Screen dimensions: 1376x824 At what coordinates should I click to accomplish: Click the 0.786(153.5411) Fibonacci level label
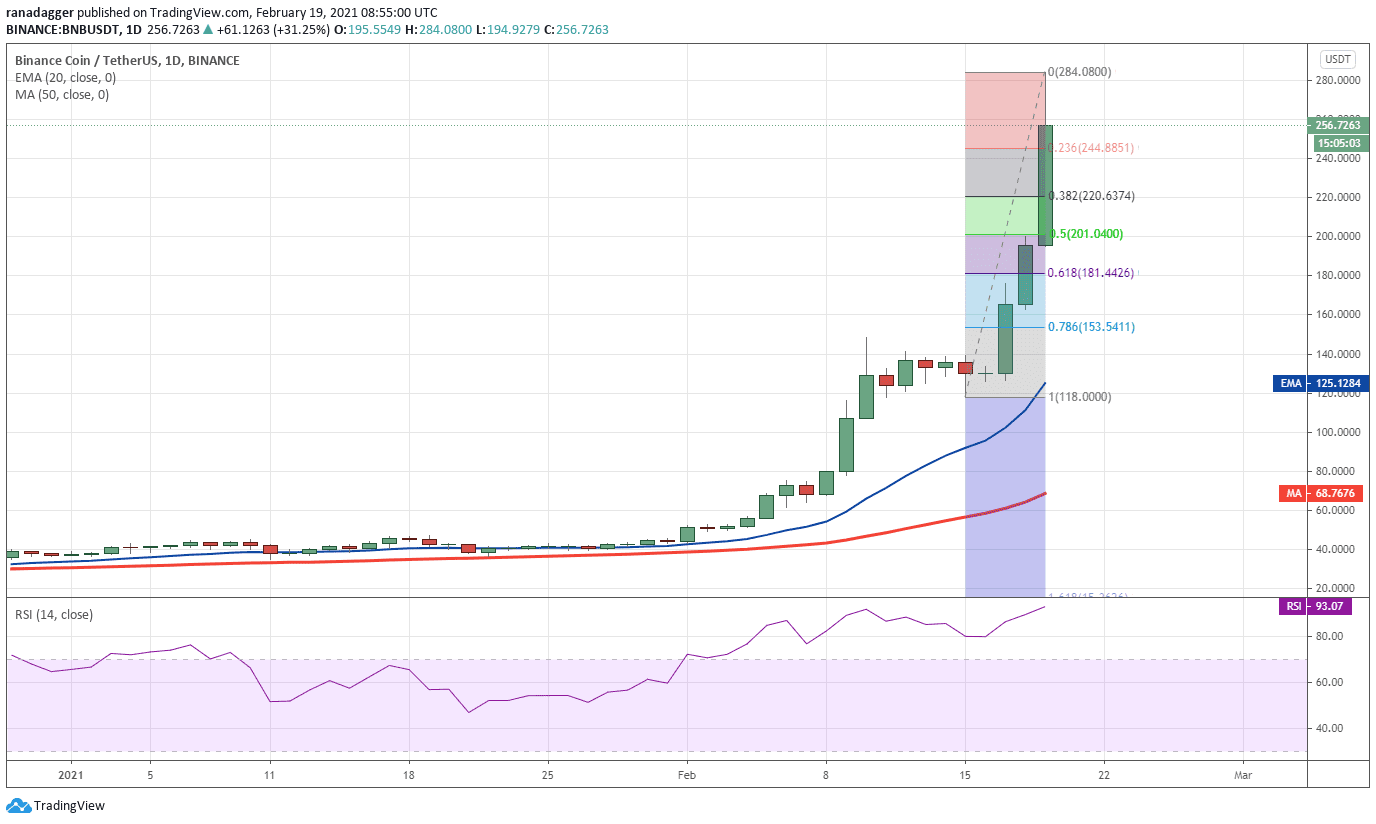coord(1091,327)
